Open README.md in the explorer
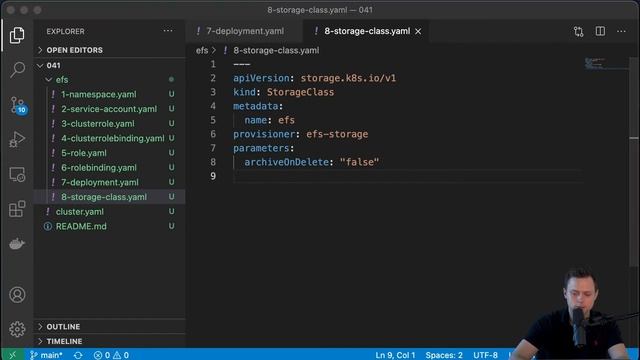Viewport: 640px width, 360px height. click(81, 227)
